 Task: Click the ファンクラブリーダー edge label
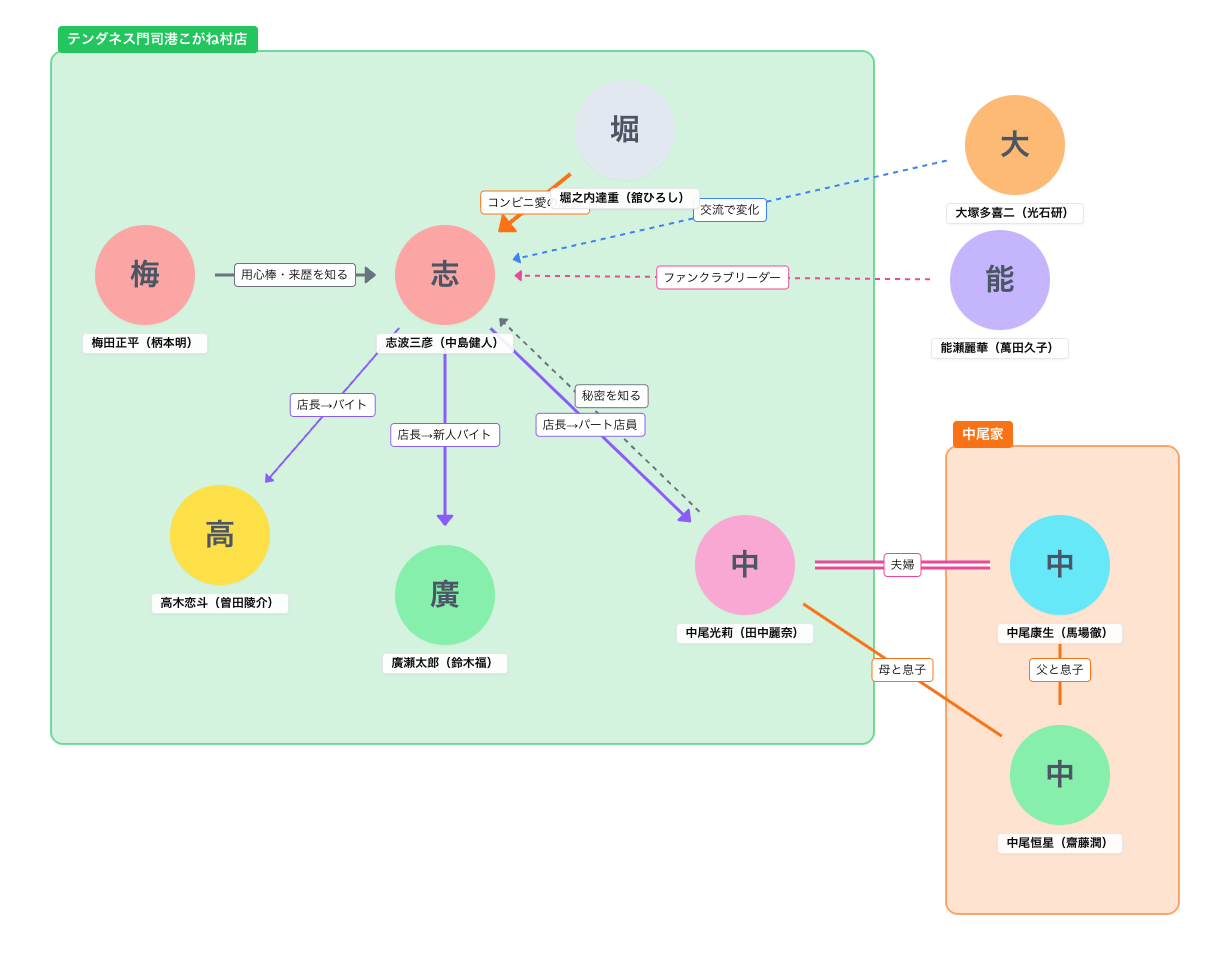(x=722, y=278)
